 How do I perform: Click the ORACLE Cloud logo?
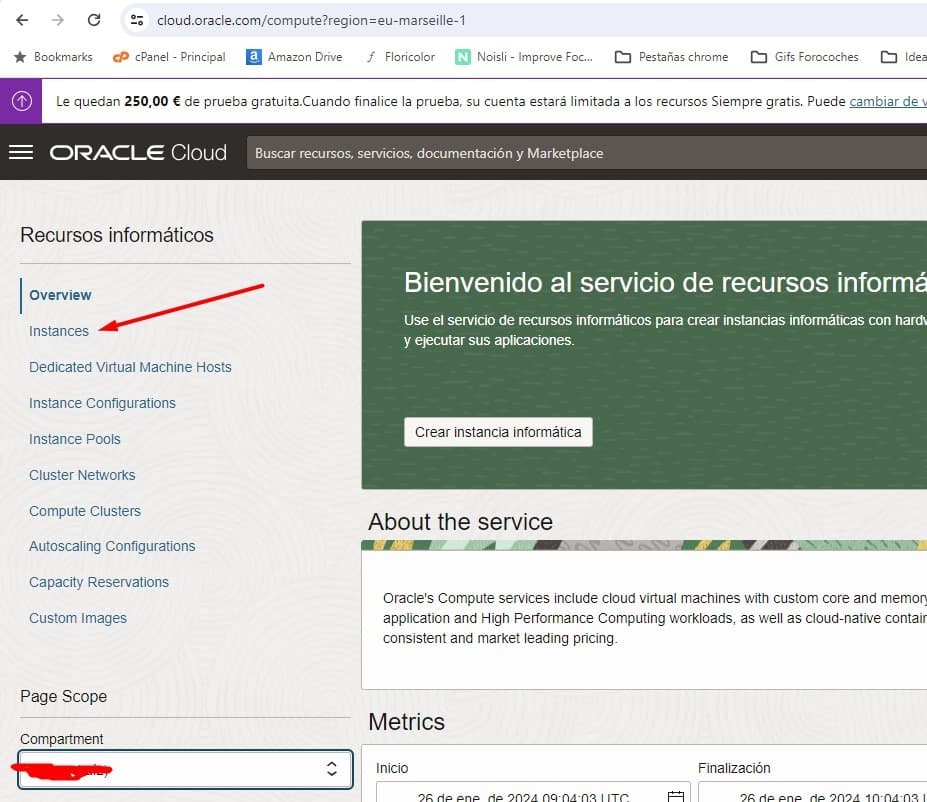click(x=138, y=152)
